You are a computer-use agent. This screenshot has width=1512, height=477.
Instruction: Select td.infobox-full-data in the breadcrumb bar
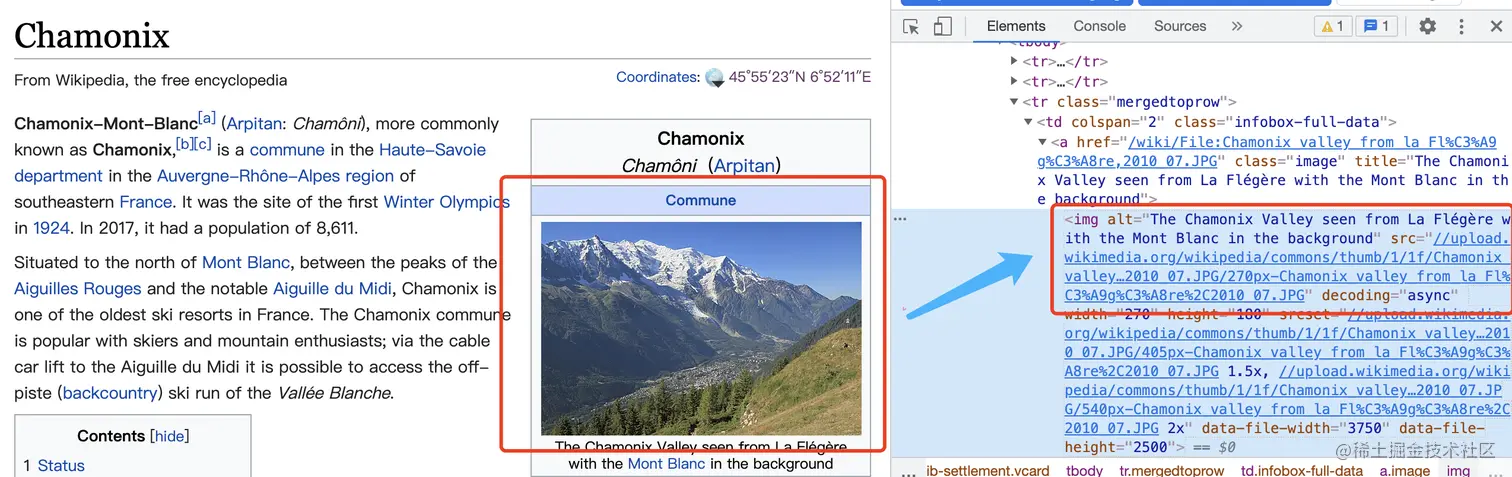[1302, 470]
